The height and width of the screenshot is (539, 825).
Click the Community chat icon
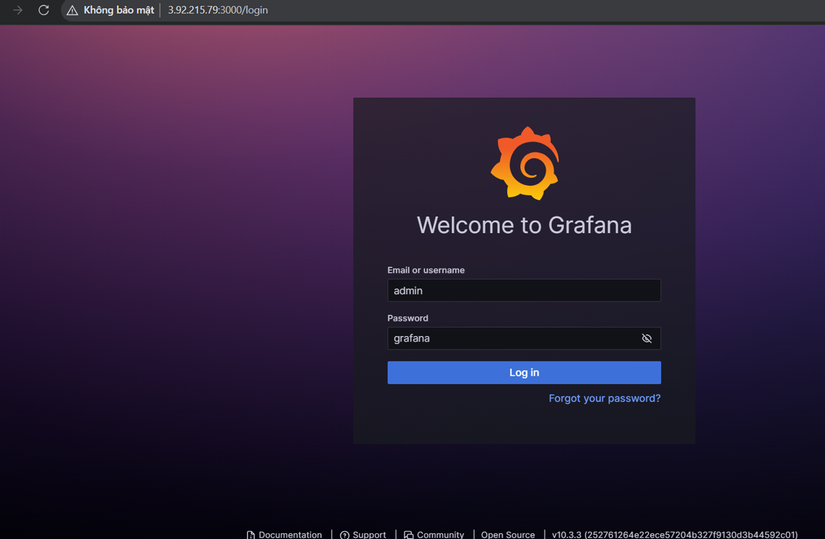tap(409, 535)
